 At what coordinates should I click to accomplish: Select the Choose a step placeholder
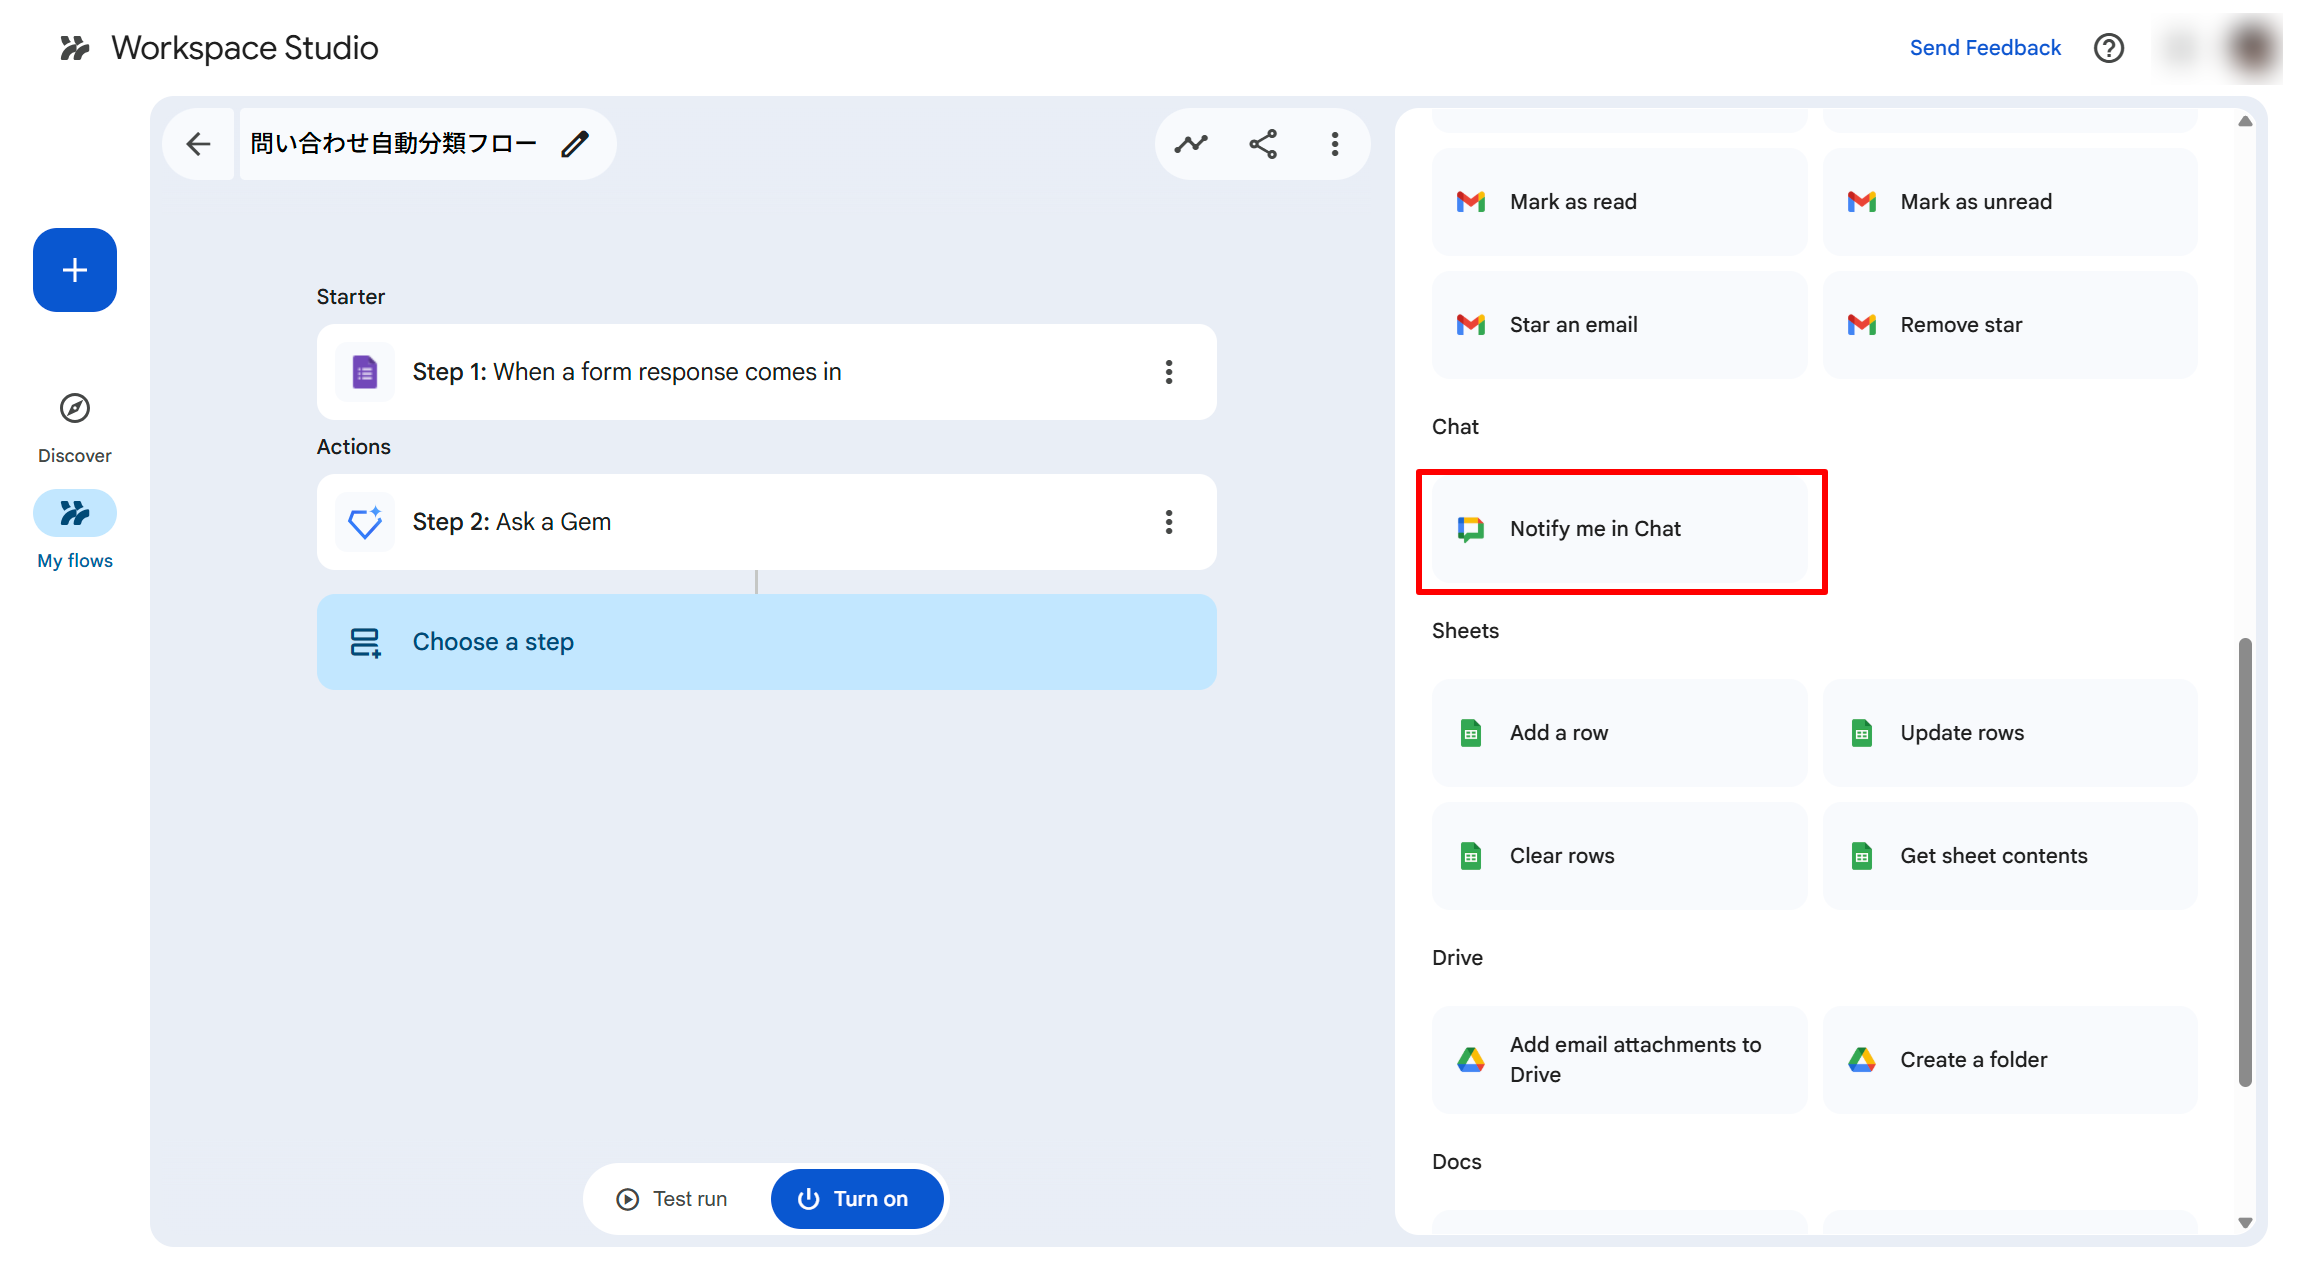(766, 642)
